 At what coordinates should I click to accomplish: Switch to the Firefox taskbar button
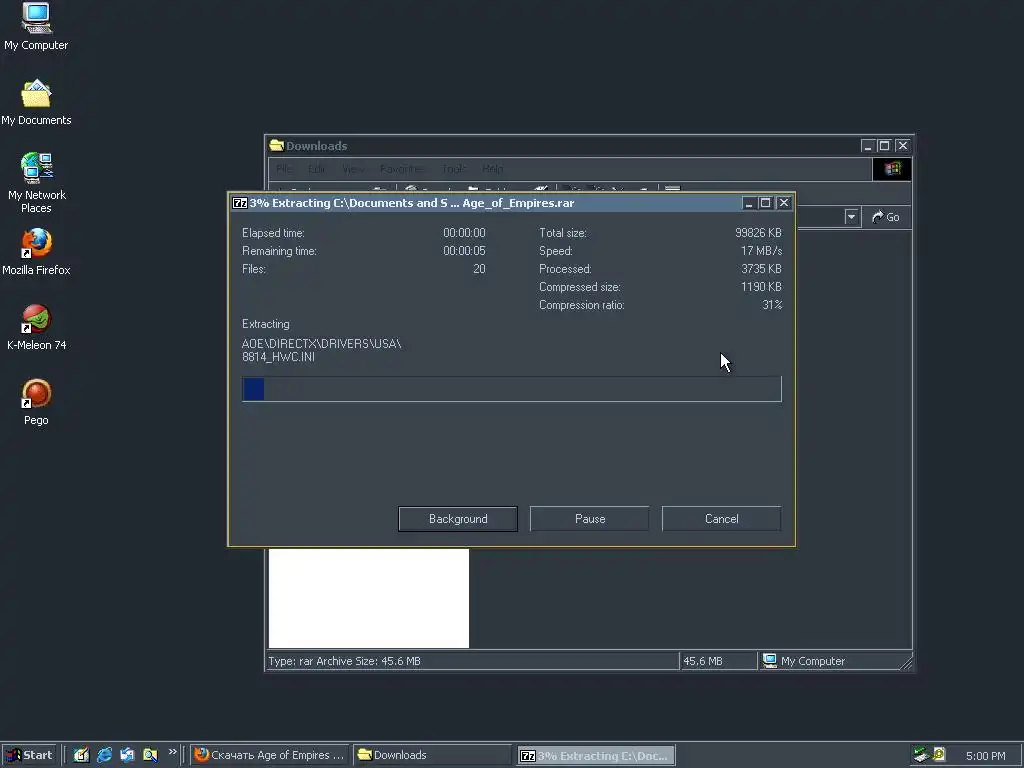(x=270, y=755)
